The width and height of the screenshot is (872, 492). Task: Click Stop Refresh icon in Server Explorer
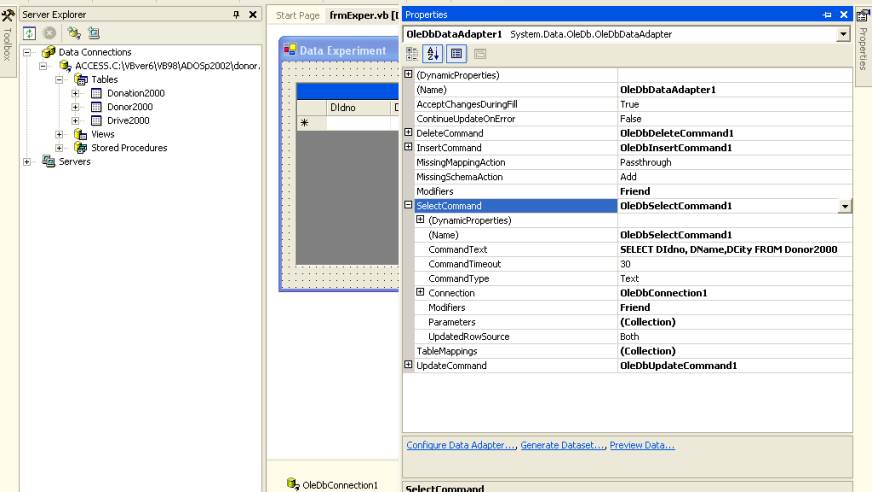click(x=50, y=33)
